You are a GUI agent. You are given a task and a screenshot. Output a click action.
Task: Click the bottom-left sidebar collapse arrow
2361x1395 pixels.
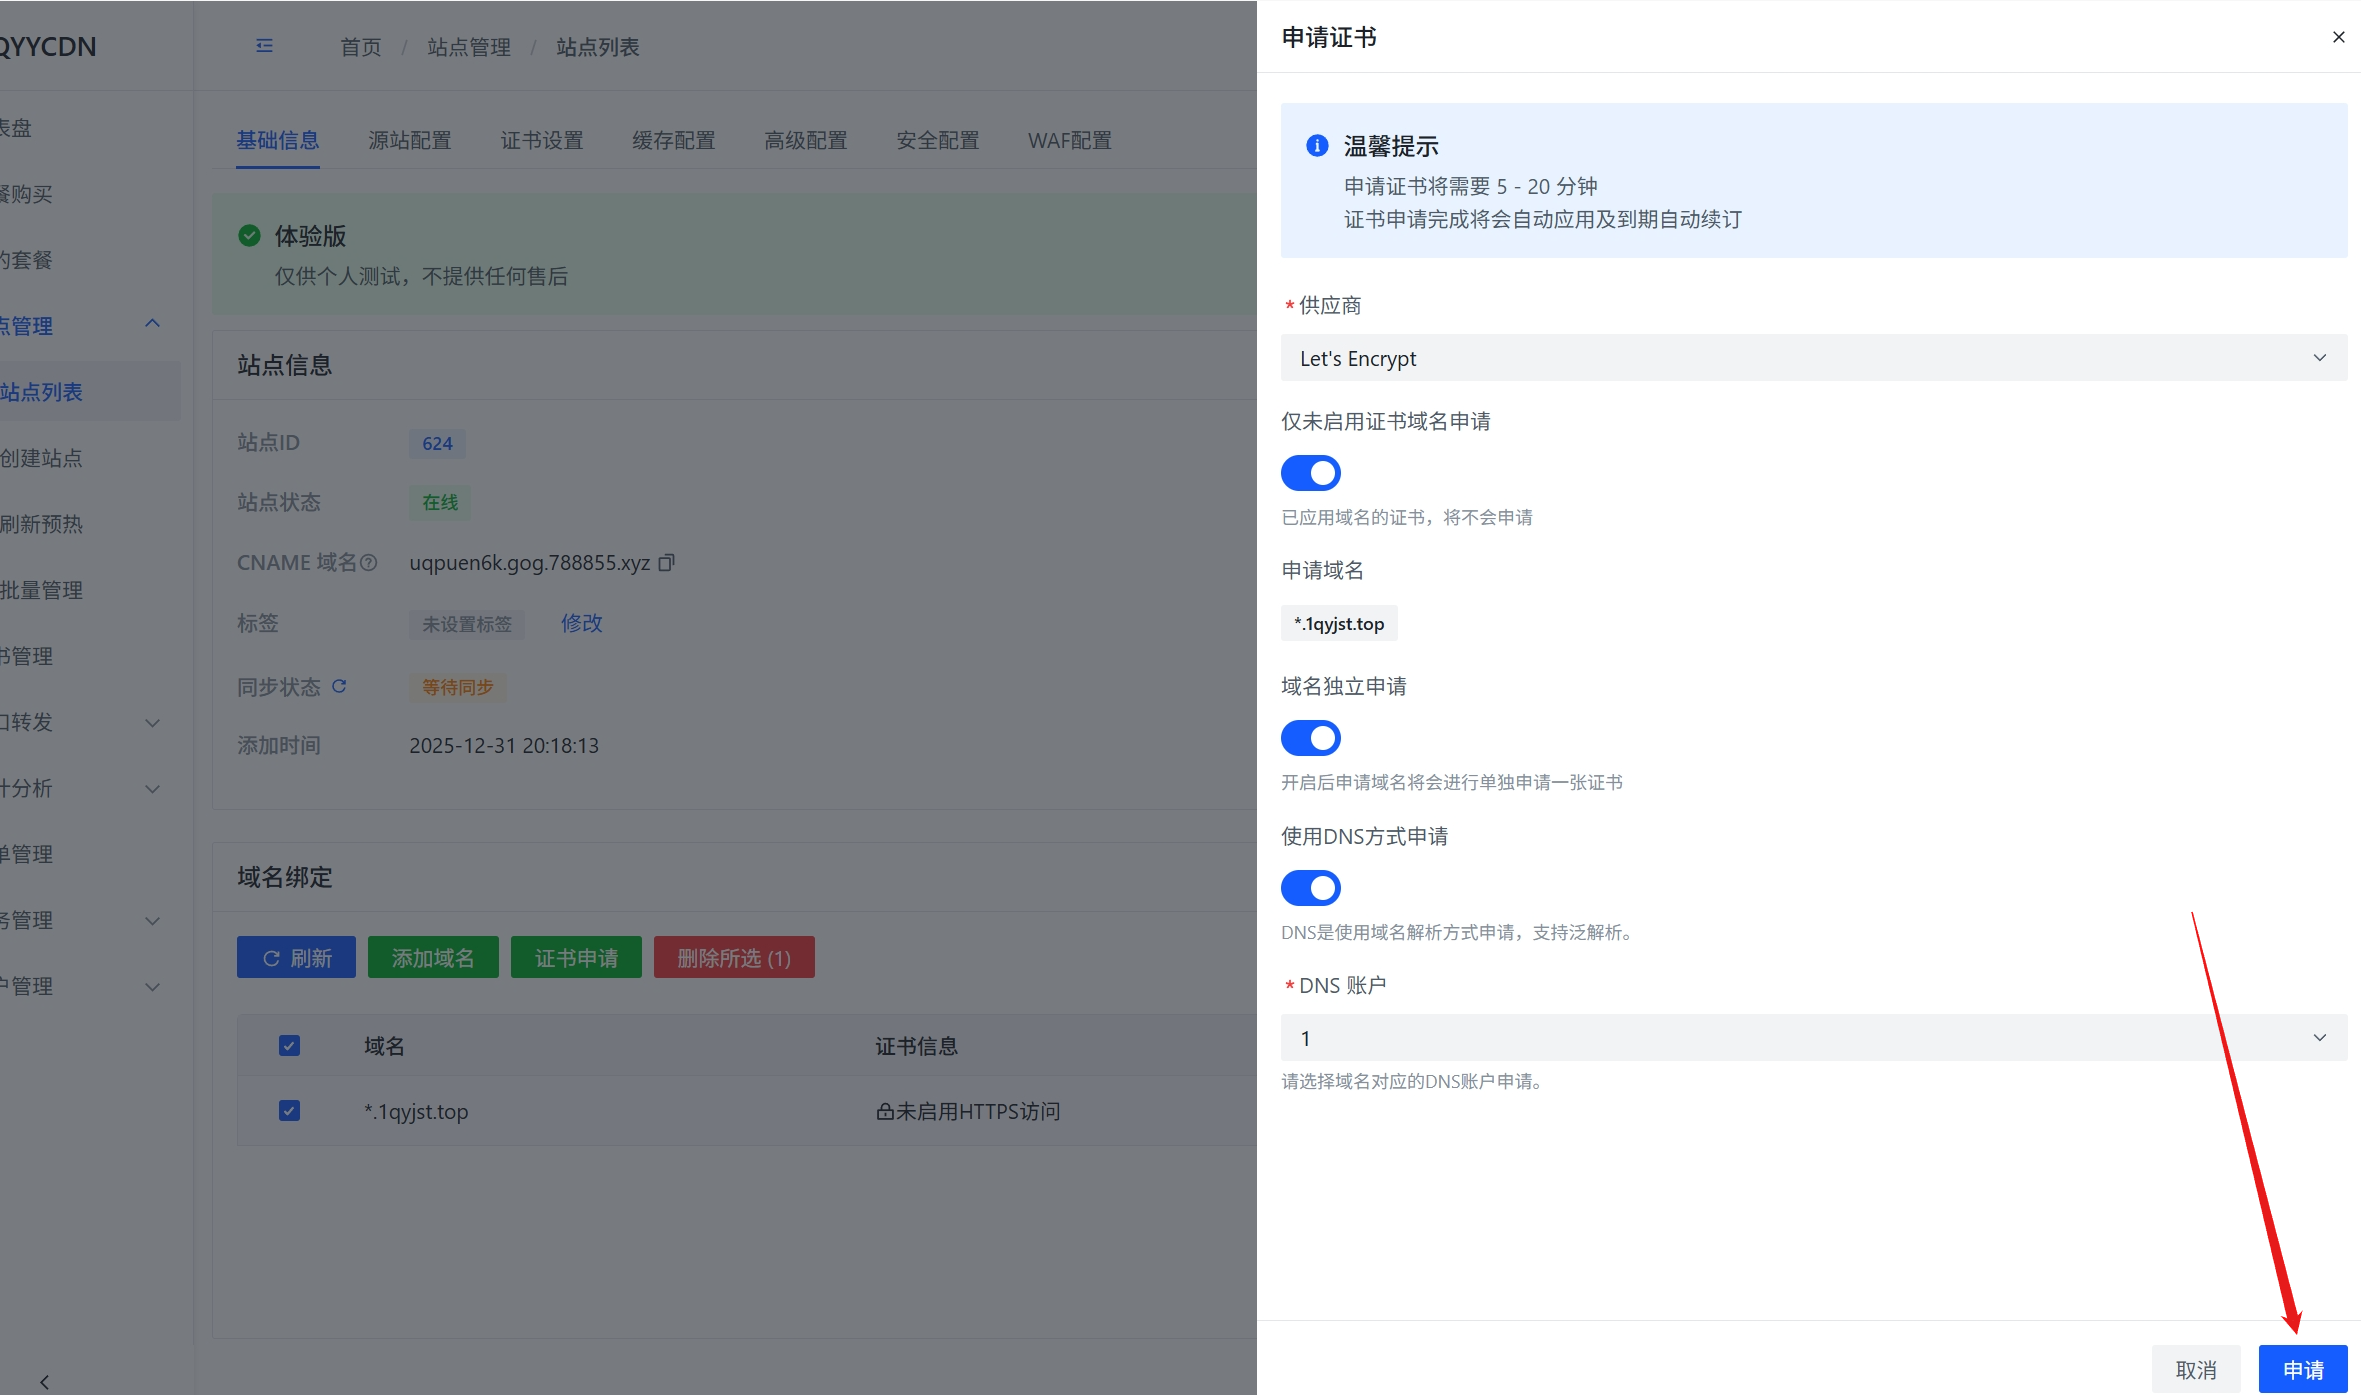coord(44,1381)
